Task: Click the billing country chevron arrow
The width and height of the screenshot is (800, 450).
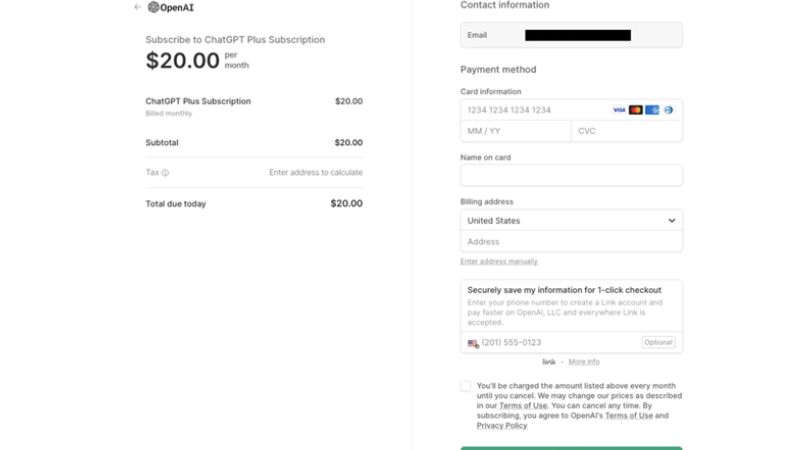Action: [x=672, y=221]
